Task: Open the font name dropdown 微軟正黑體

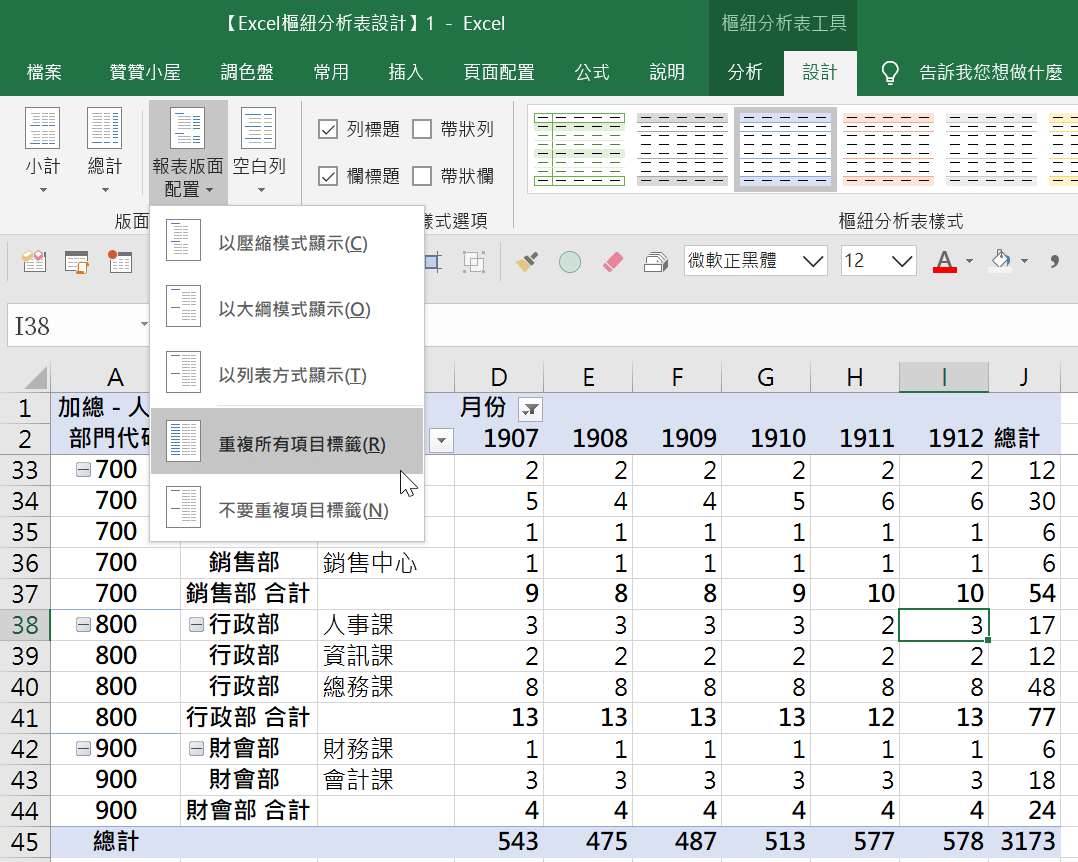Action: (x=813, y=261)
